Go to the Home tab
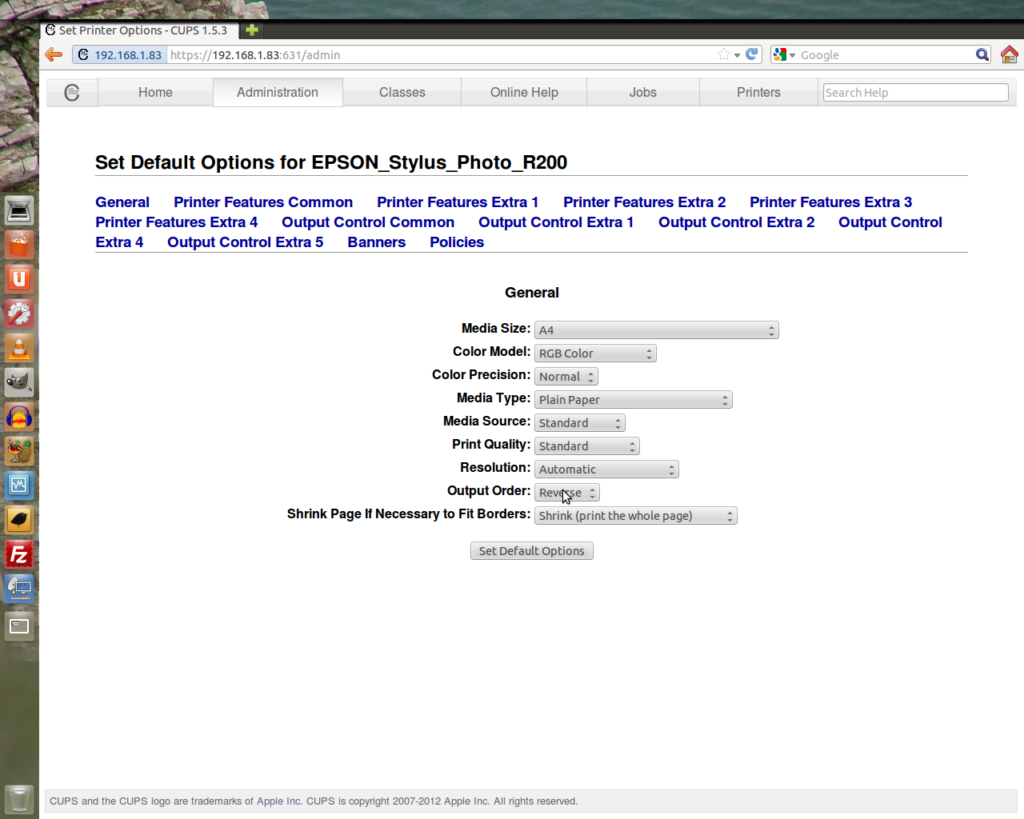The width and height of the screenshot is (1024, 819). (x=155, y=92)
